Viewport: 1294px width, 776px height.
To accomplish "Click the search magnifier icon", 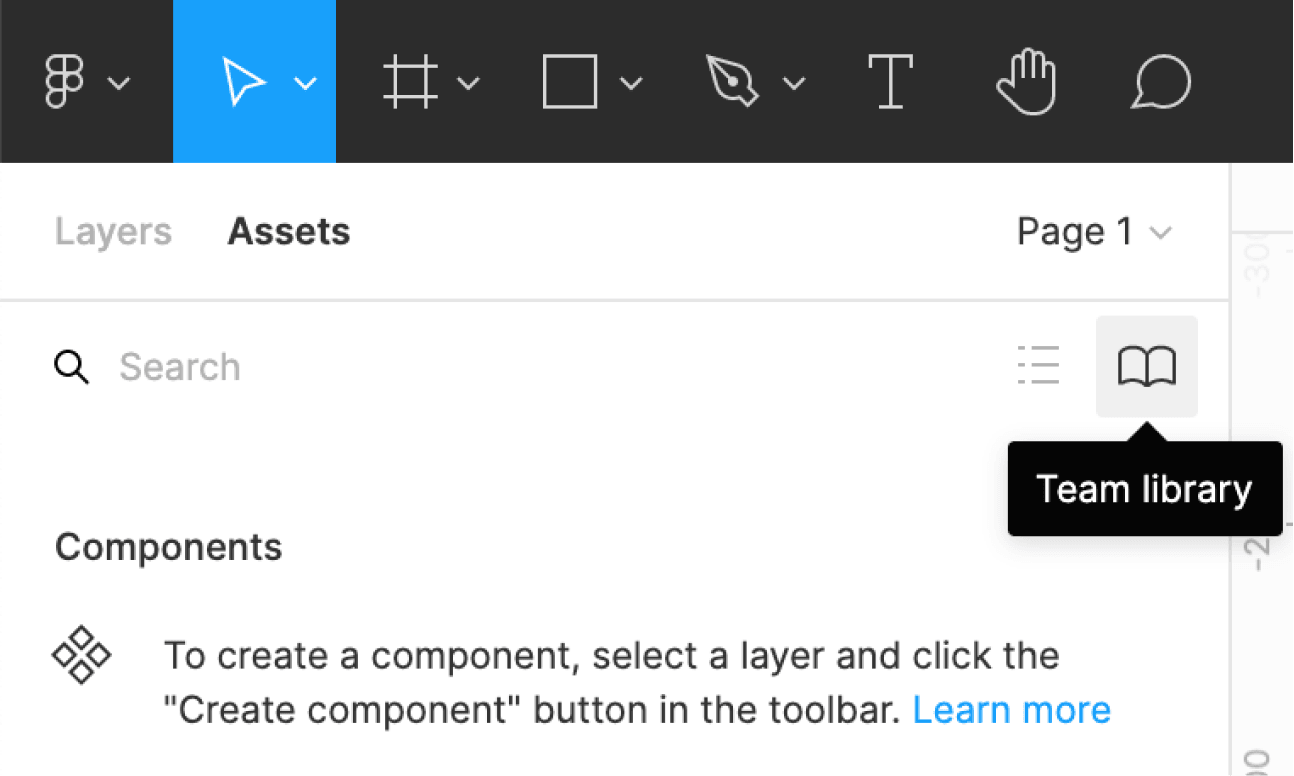I will [71, 367].
